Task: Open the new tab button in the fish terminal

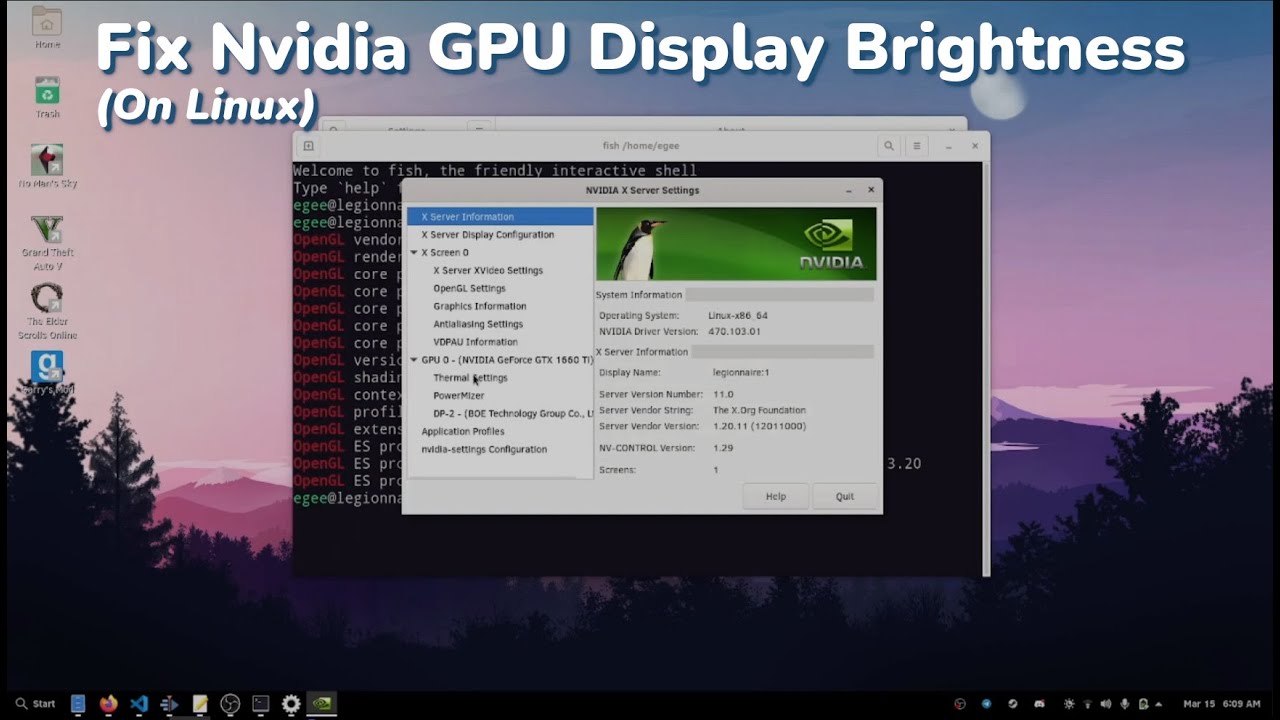Action: [308, 146]
